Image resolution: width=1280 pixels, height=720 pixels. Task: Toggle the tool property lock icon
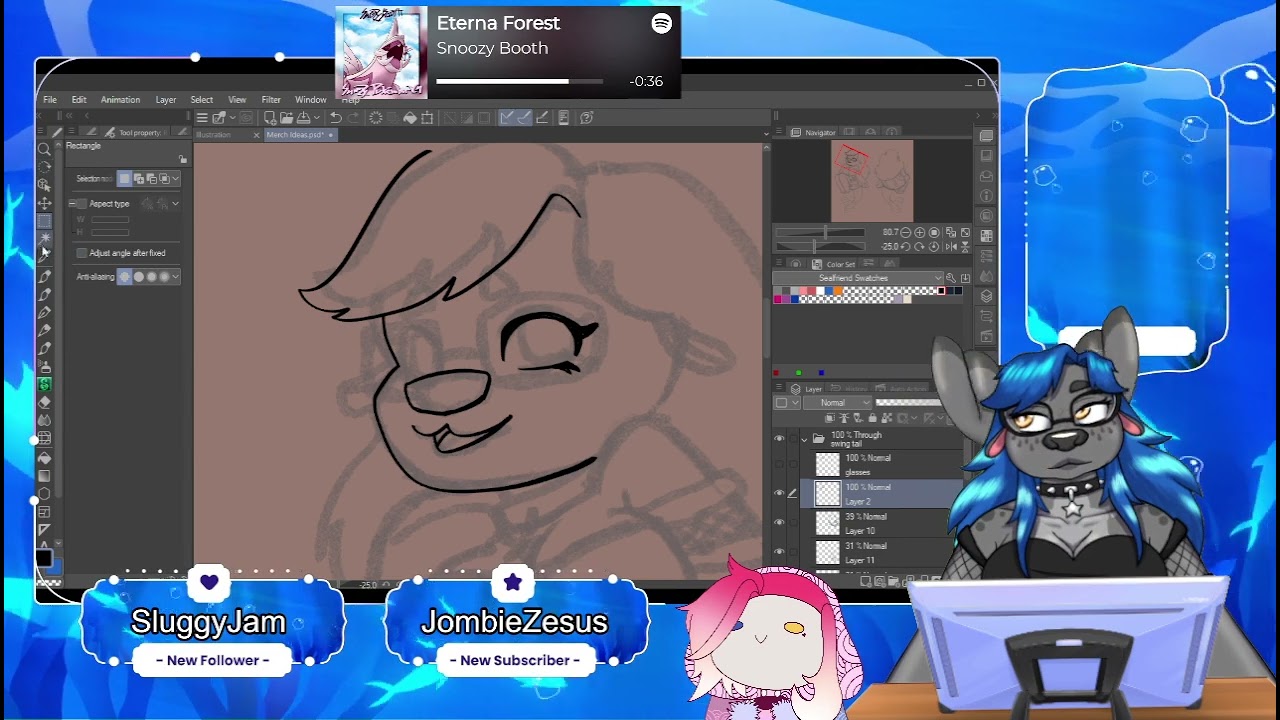click(183, 159)
